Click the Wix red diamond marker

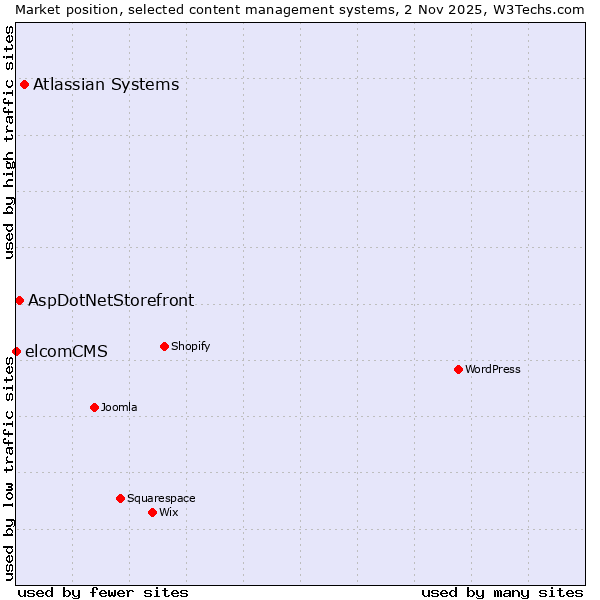coord(152,512)
